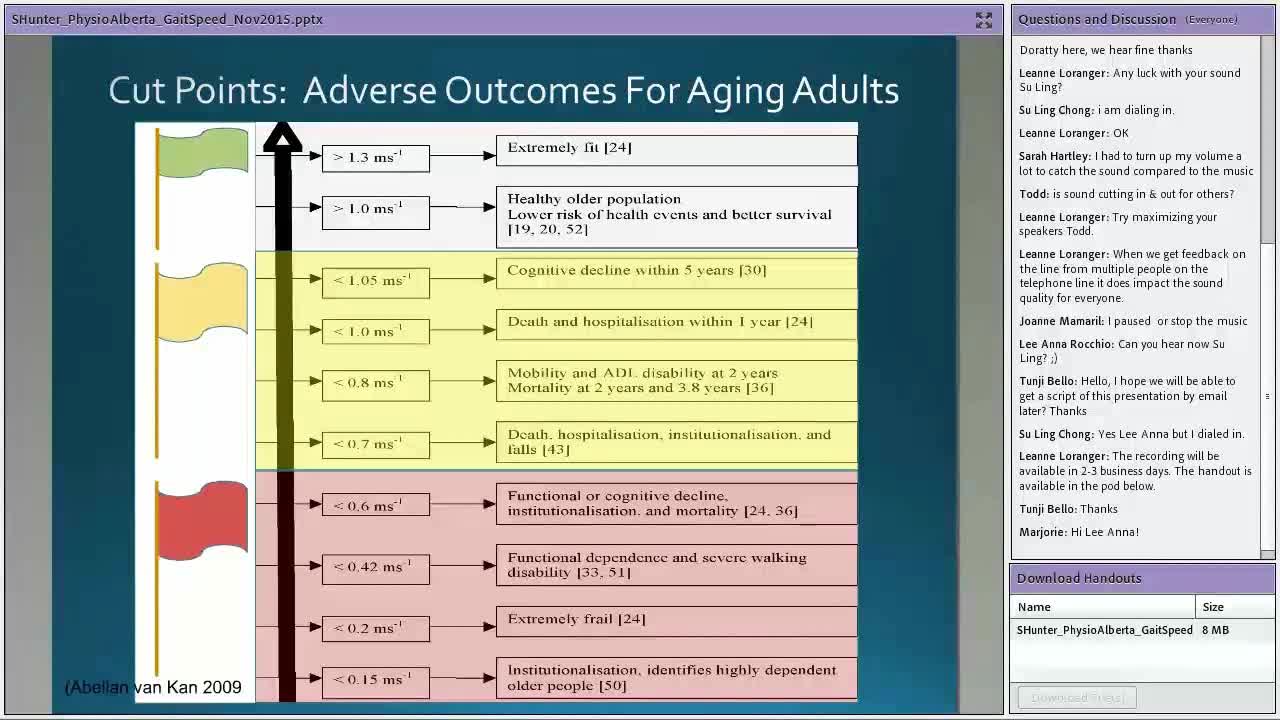Screen dimensions: 1280x720
Task: Click the Questions and Discussion pod title
Action: tap(1097, 19)
